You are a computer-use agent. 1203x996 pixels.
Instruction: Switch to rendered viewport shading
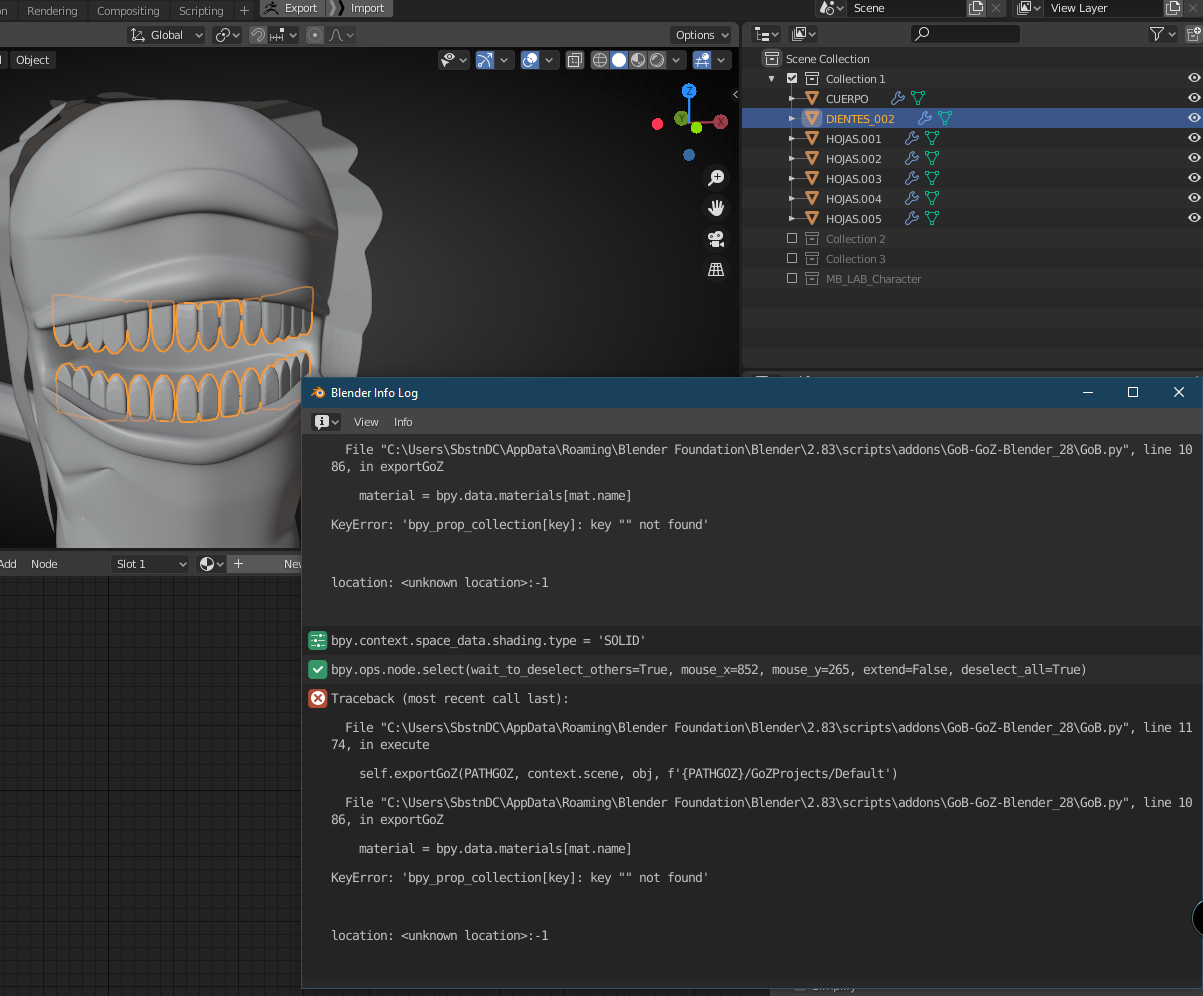coord(657,60)
